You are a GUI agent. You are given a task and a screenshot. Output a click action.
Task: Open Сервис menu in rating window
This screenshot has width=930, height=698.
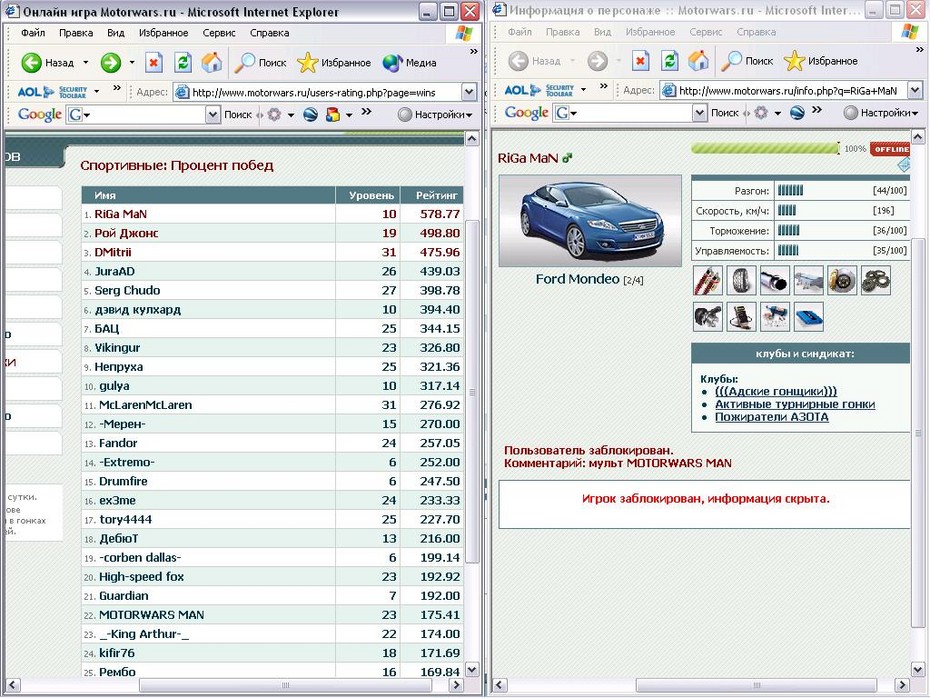click(x=219, y=33)
